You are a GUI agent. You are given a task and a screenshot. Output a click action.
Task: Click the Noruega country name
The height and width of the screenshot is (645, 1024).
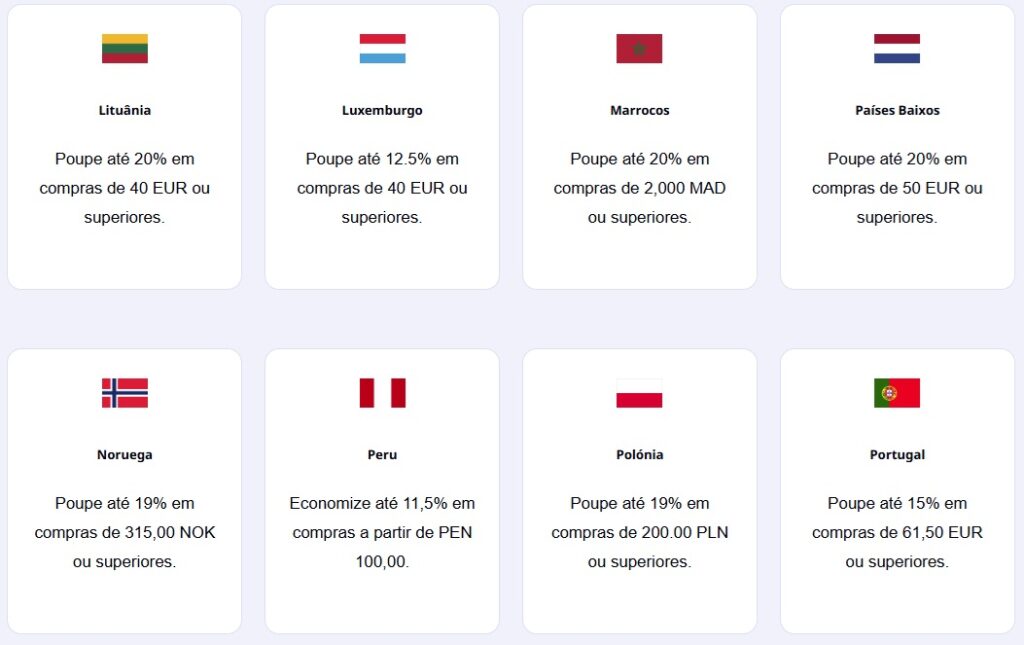[125, 455]
